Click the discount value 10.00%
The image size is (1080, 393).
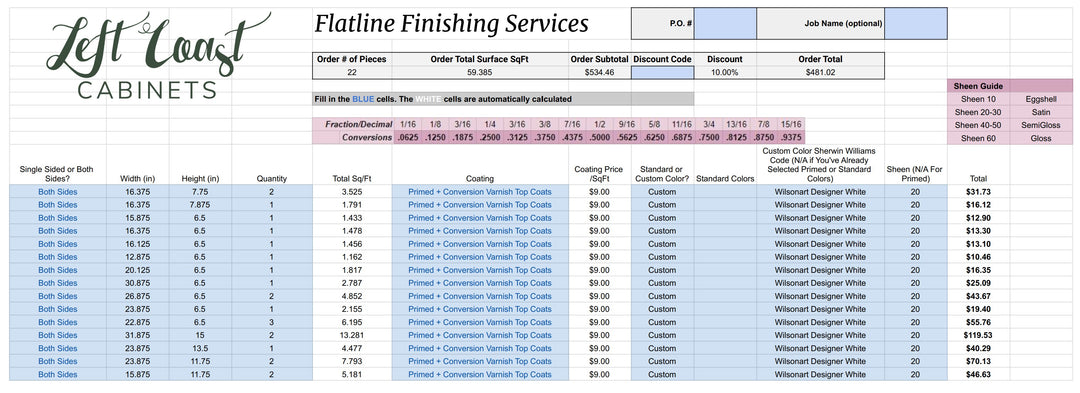pyautogui.click(x=725, y=72)
